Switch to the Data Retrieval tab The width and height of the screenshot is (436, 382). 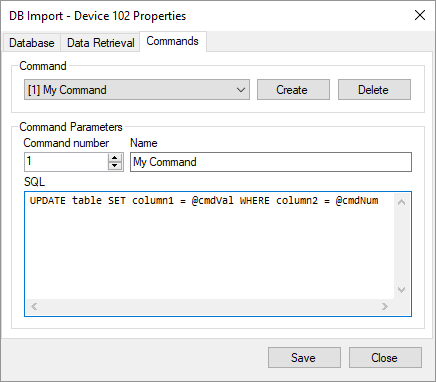pos(100,43)
